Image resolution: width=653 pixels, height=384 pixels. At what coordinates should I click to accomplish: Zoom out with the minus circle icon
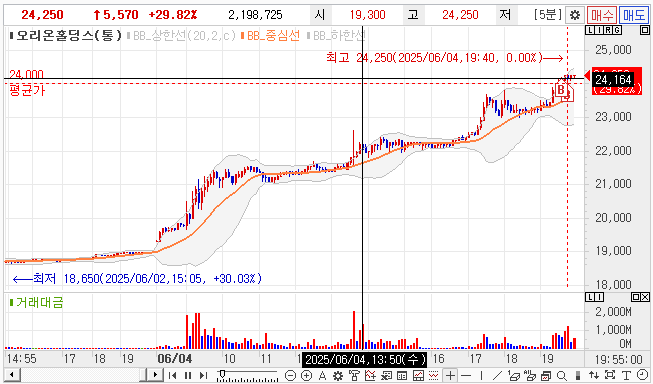click(x=290, y=375)
